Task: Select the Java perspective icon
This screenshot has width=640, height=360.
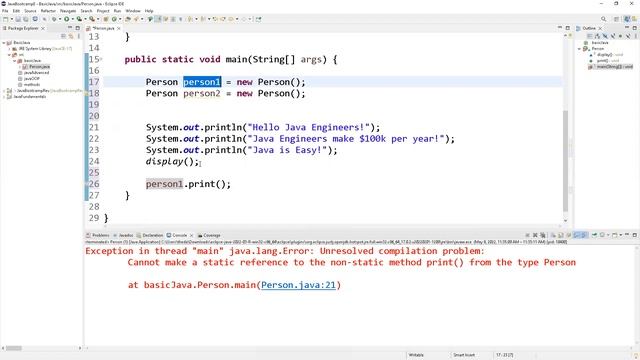Action: point(627,19)
